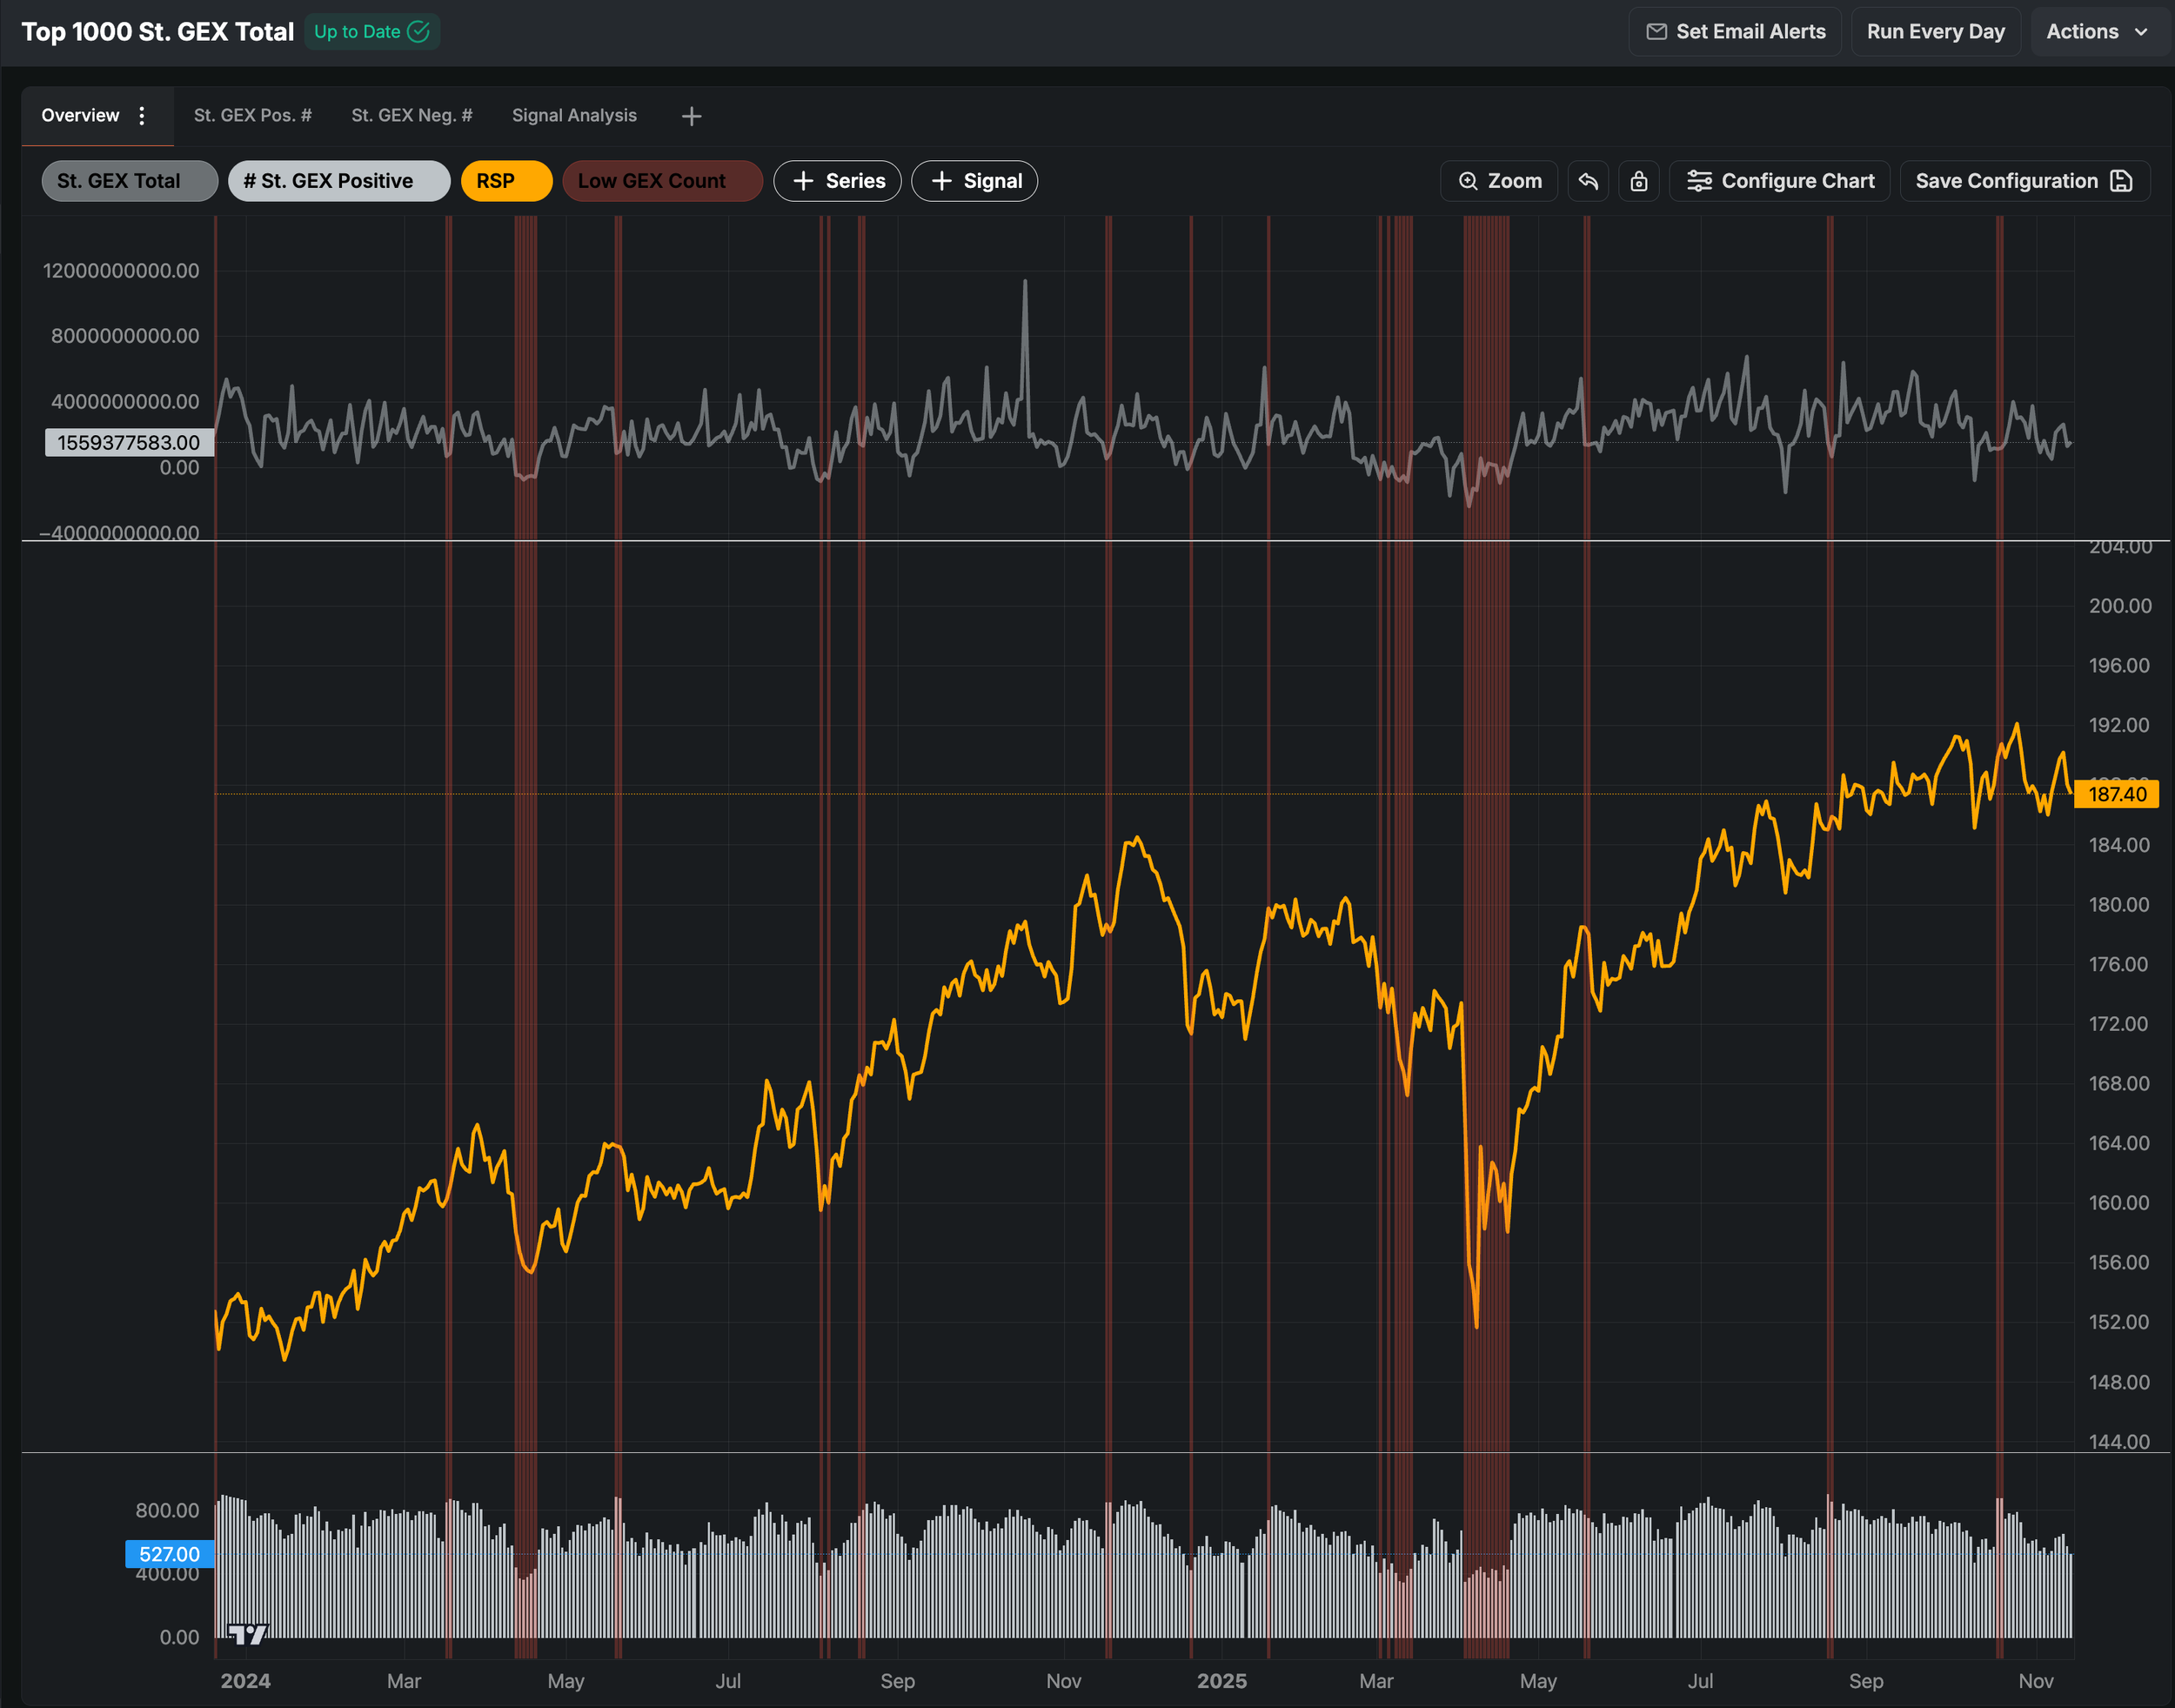Click the Save Configuration disk icon
Screen dimensions: 2175x1708
[x=2121, y=181]
